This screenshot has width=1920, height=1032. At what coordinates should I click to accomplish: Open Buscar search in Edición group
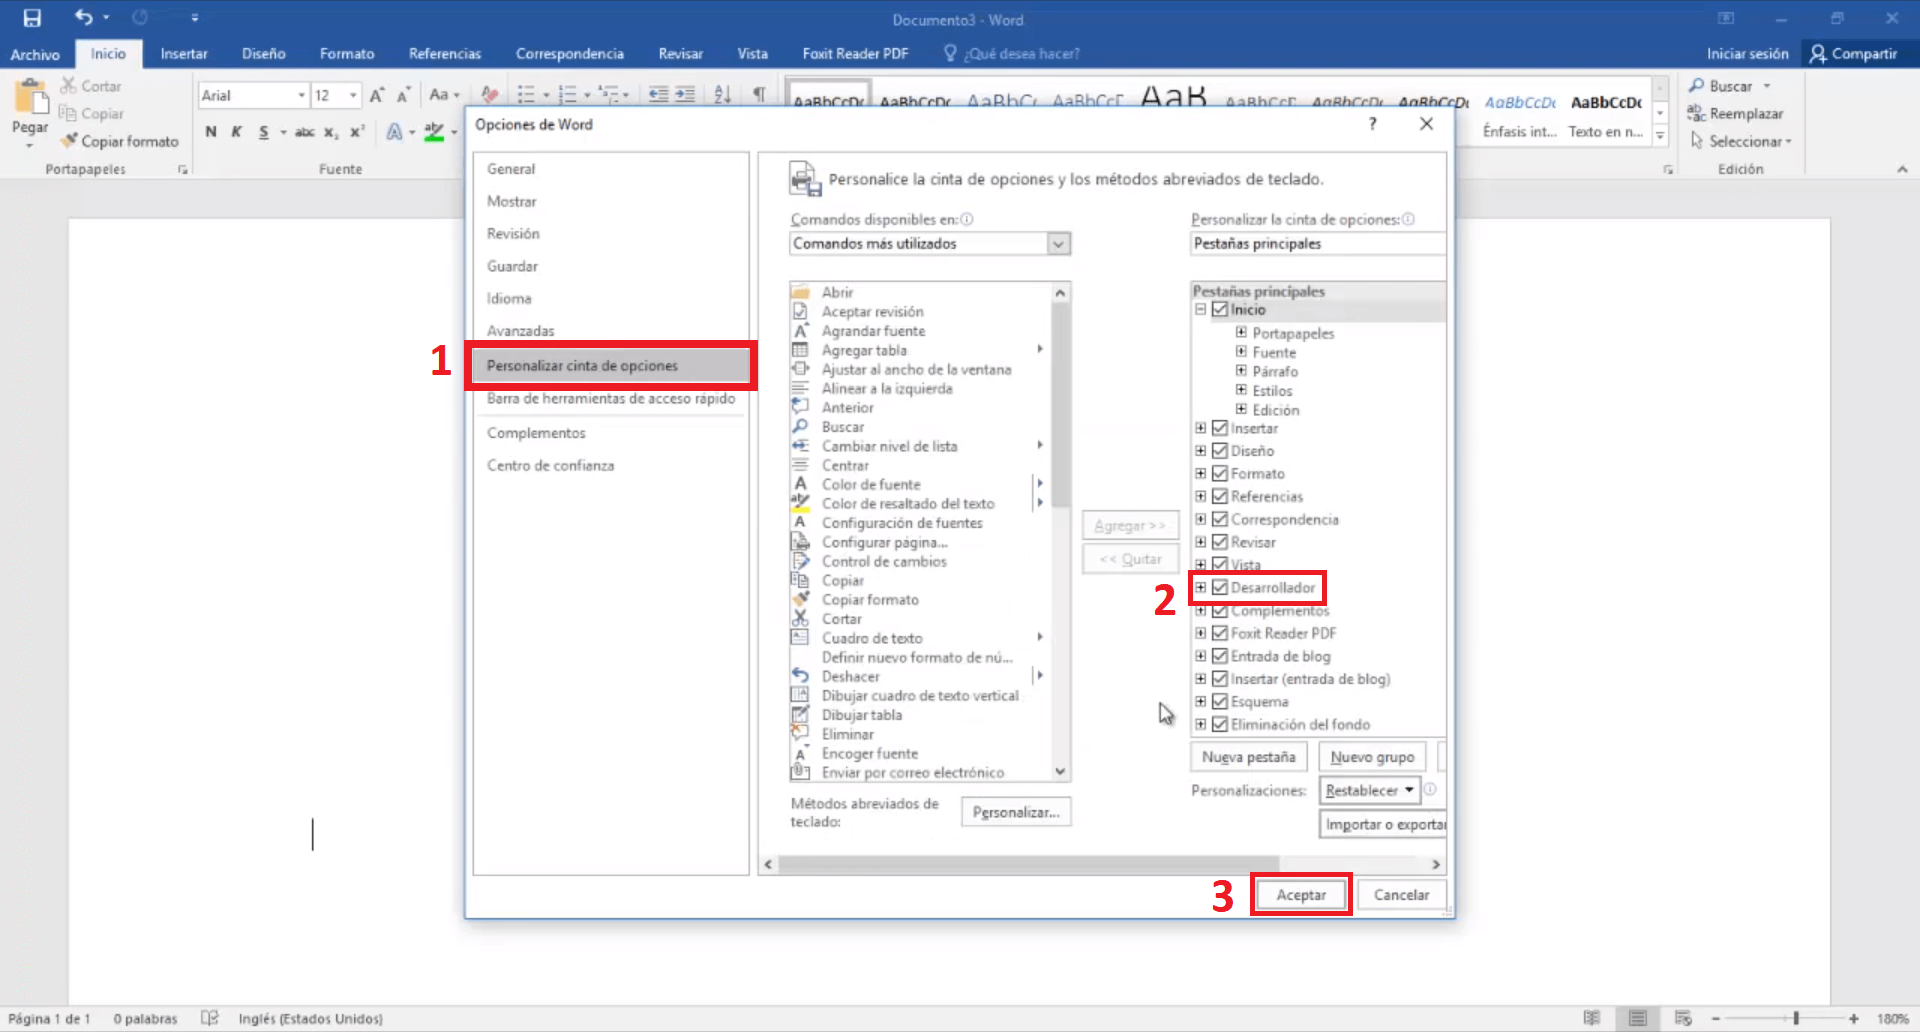point(1730,86)
